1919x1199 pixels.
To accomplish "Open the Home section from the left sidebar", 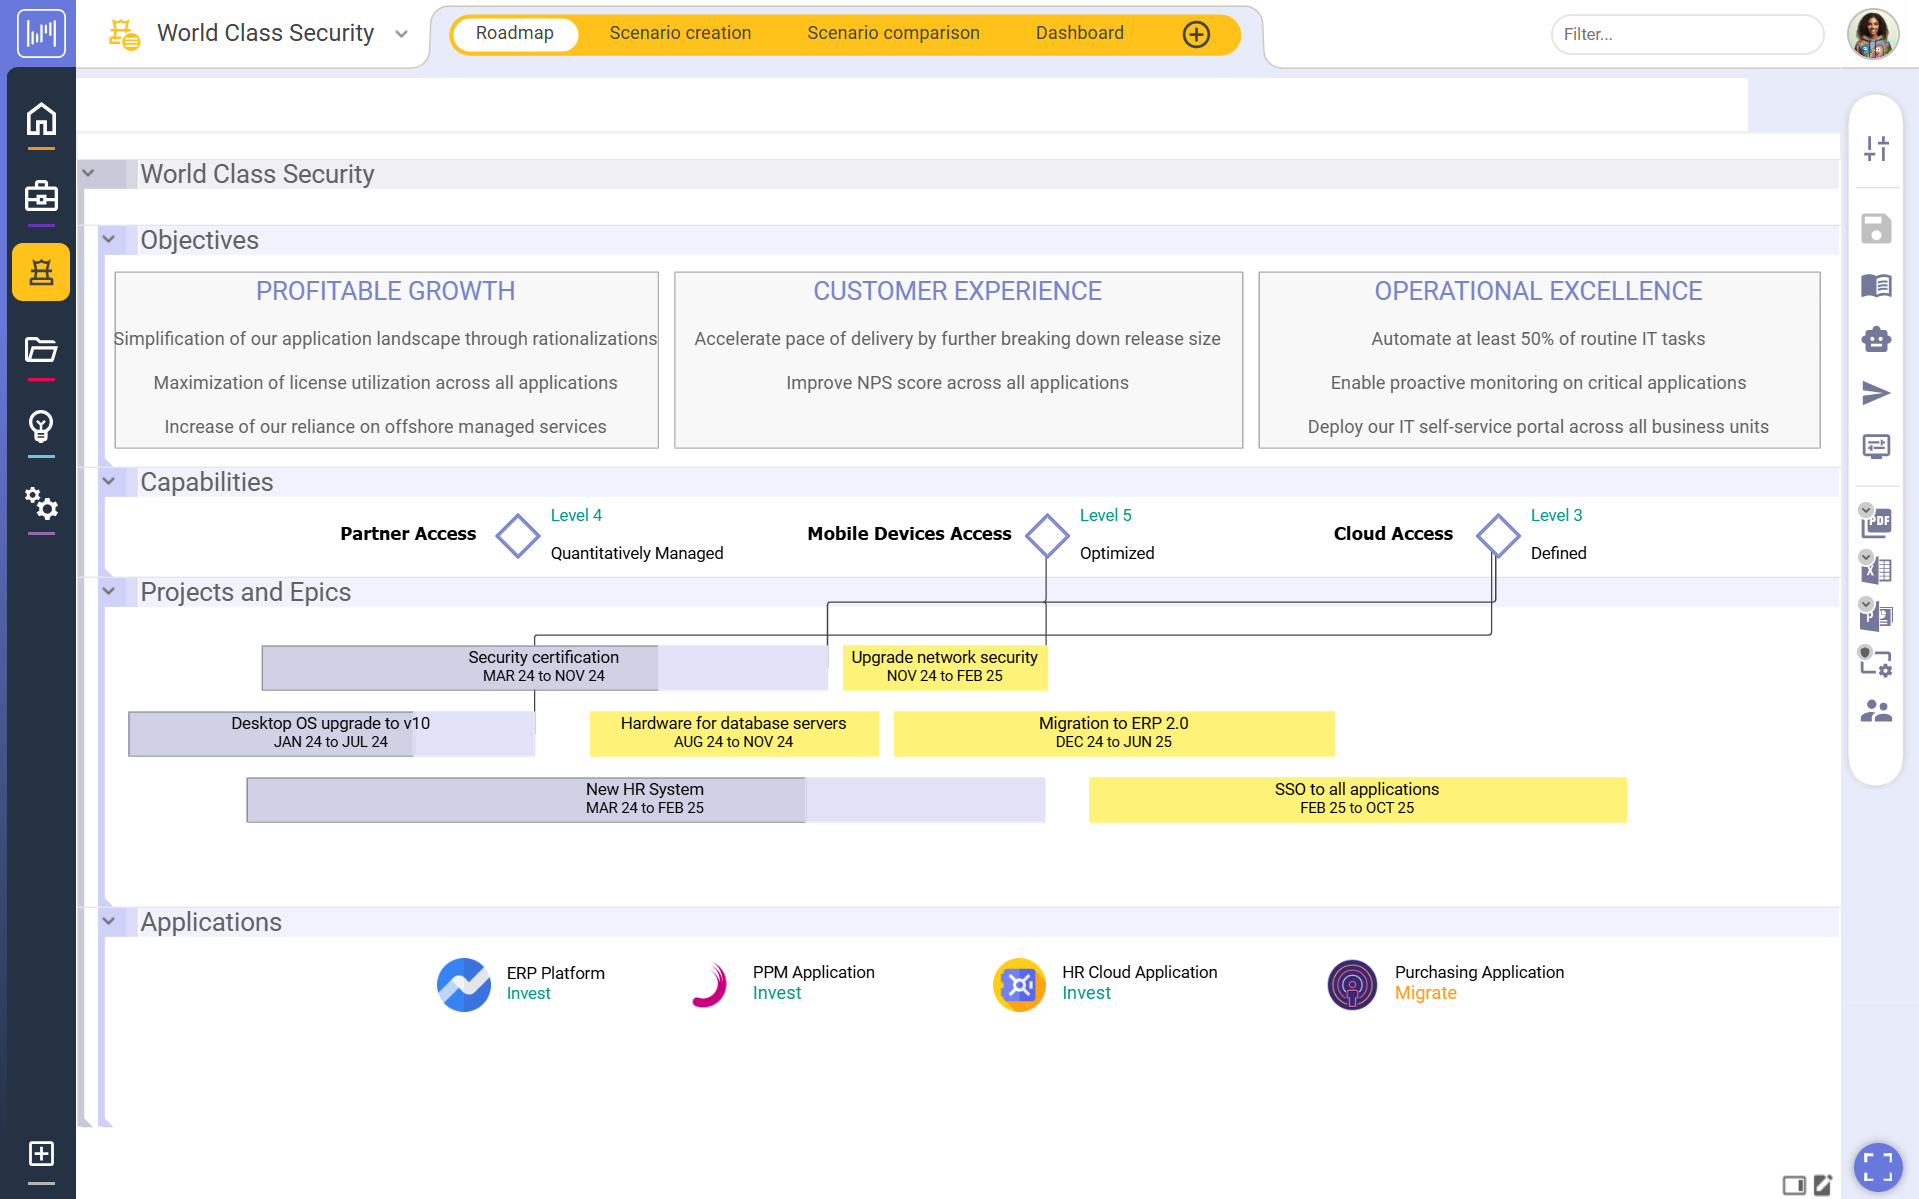I will click(x=41, y=119).
